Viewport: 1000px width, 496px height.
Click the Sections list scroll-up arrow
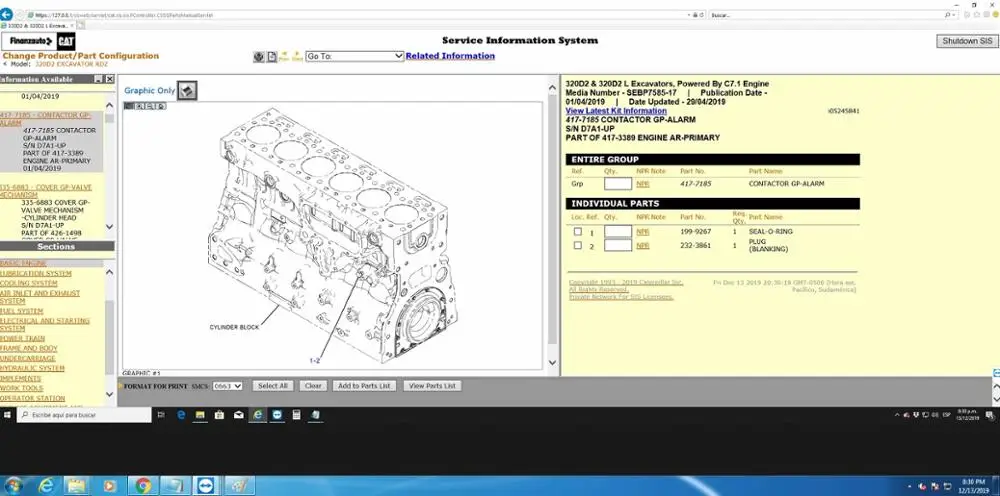click(109, 272)
